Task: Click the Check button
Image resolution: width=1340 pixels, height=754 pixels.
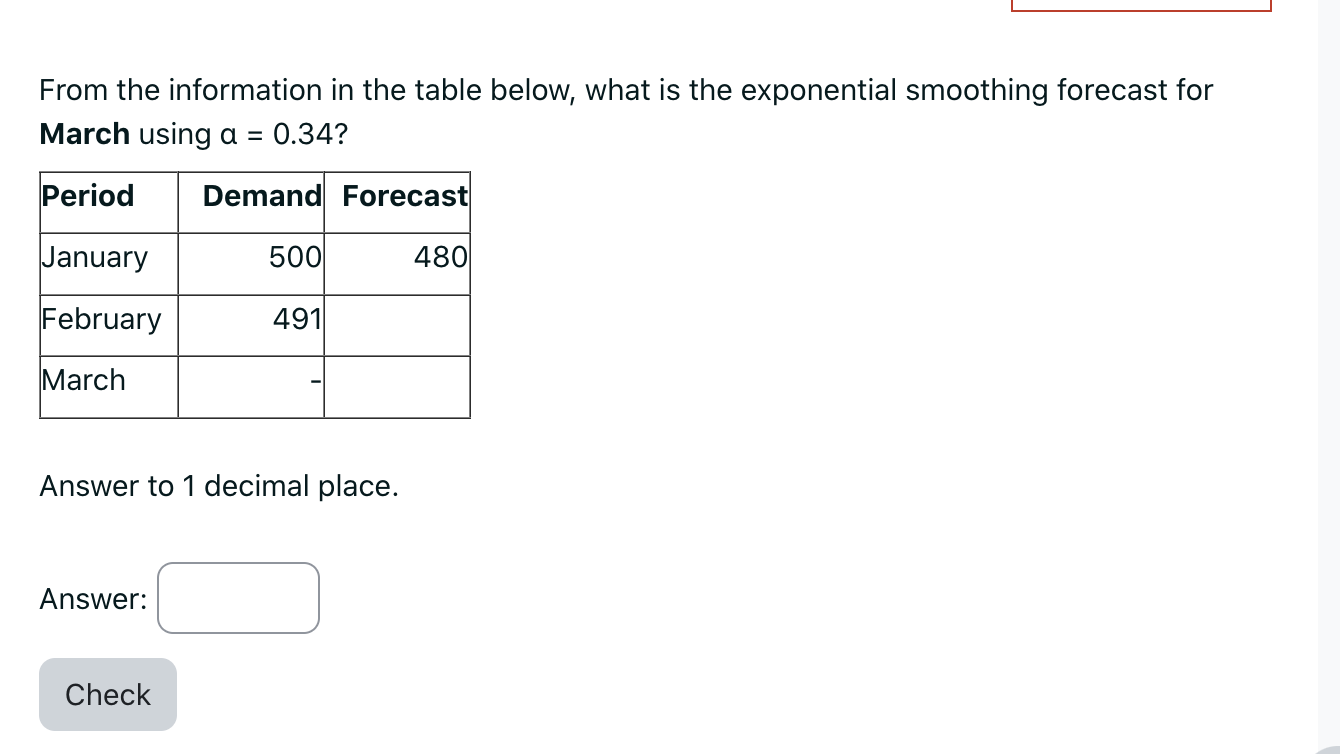Action: click(108, 694)
